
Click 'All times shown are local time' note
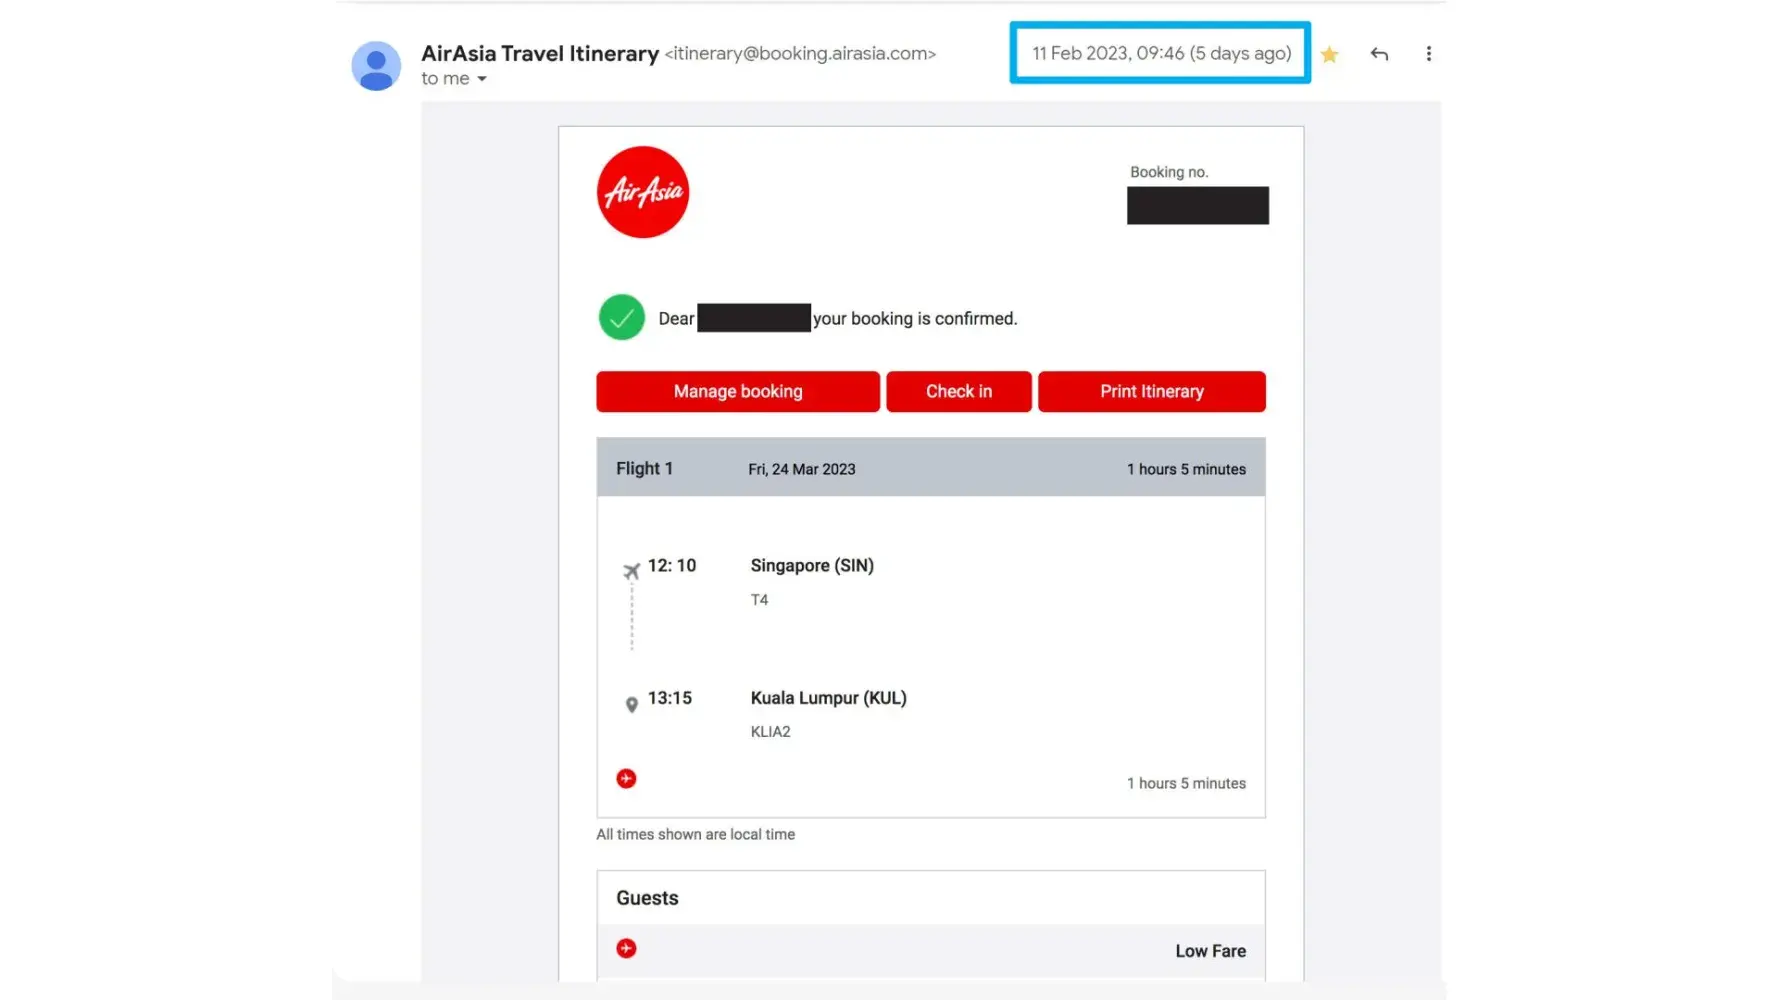tap(696, 834)
